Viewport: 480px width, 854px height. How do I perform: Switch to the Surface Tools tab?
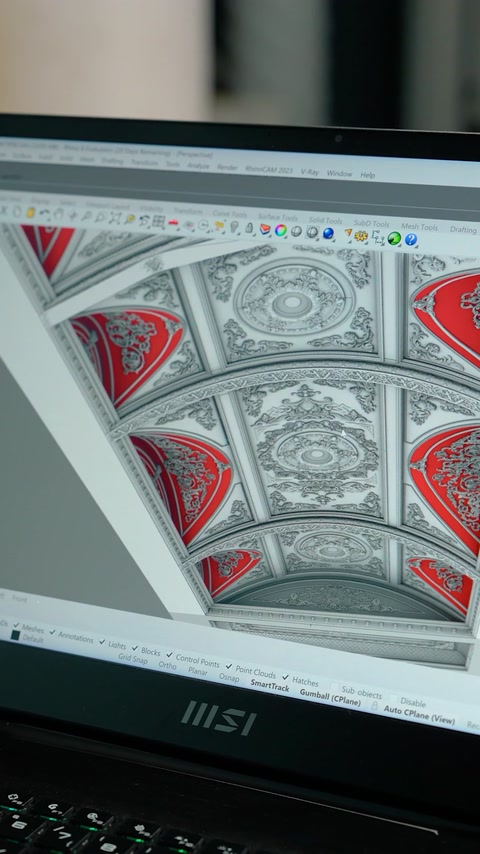coord(278,217)
